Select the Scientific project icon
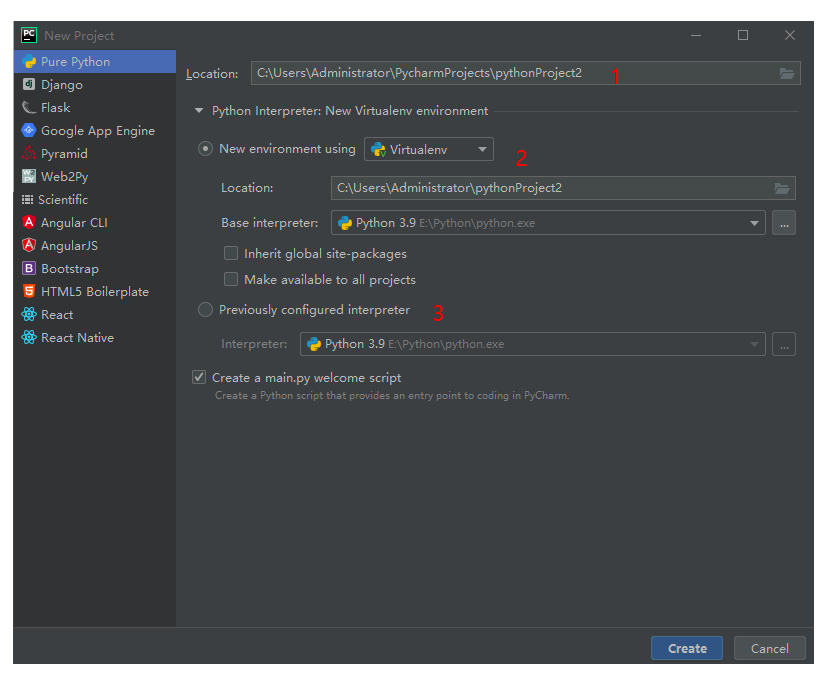The width and height of the screenshot is (827, 676). point(29,199)
